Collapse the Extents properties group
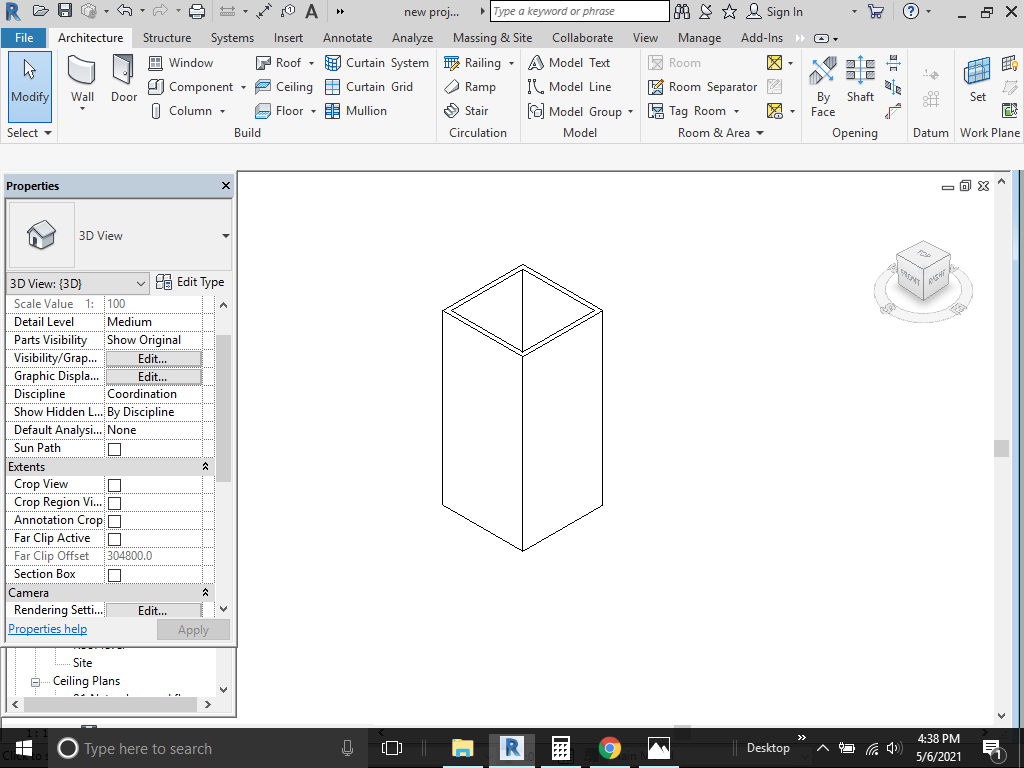 tap(205, 467)
